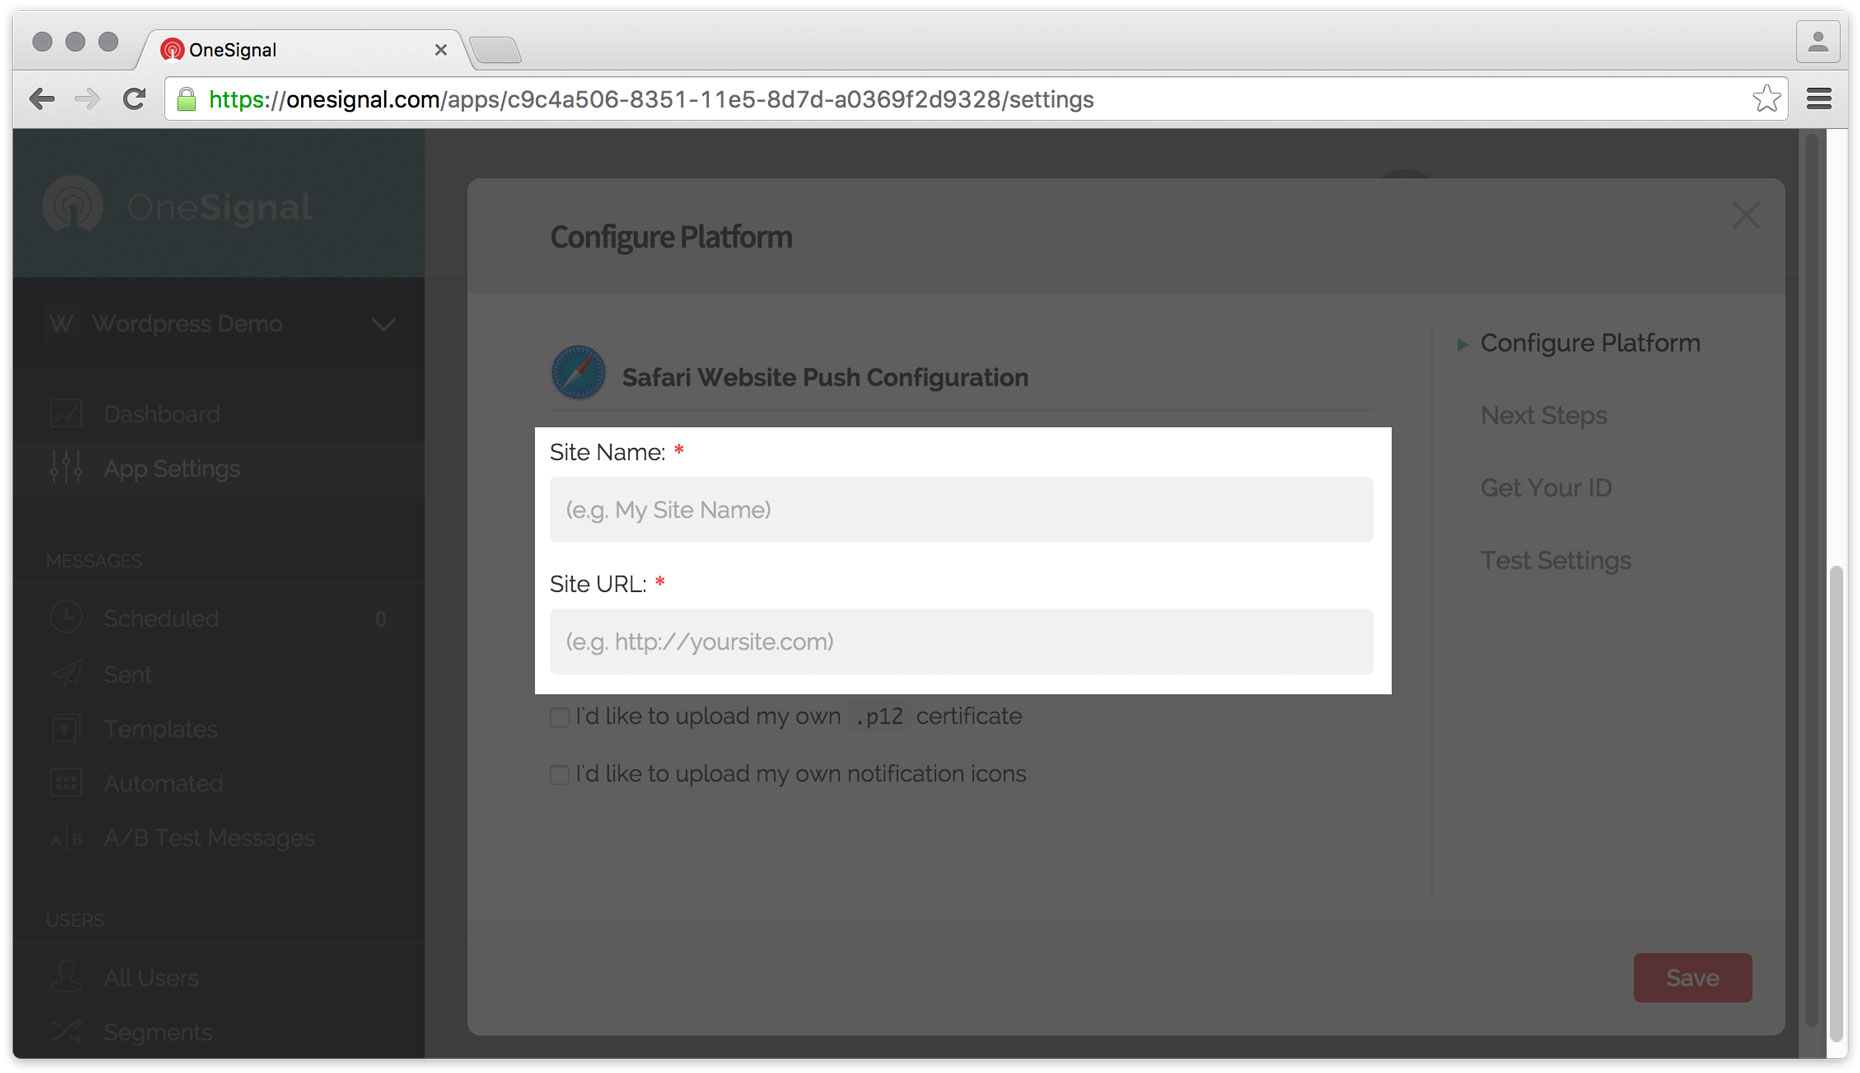The image size is (1860, 1073).
Task: Reload the page using the refresh icon
Action: click(134, 99)
